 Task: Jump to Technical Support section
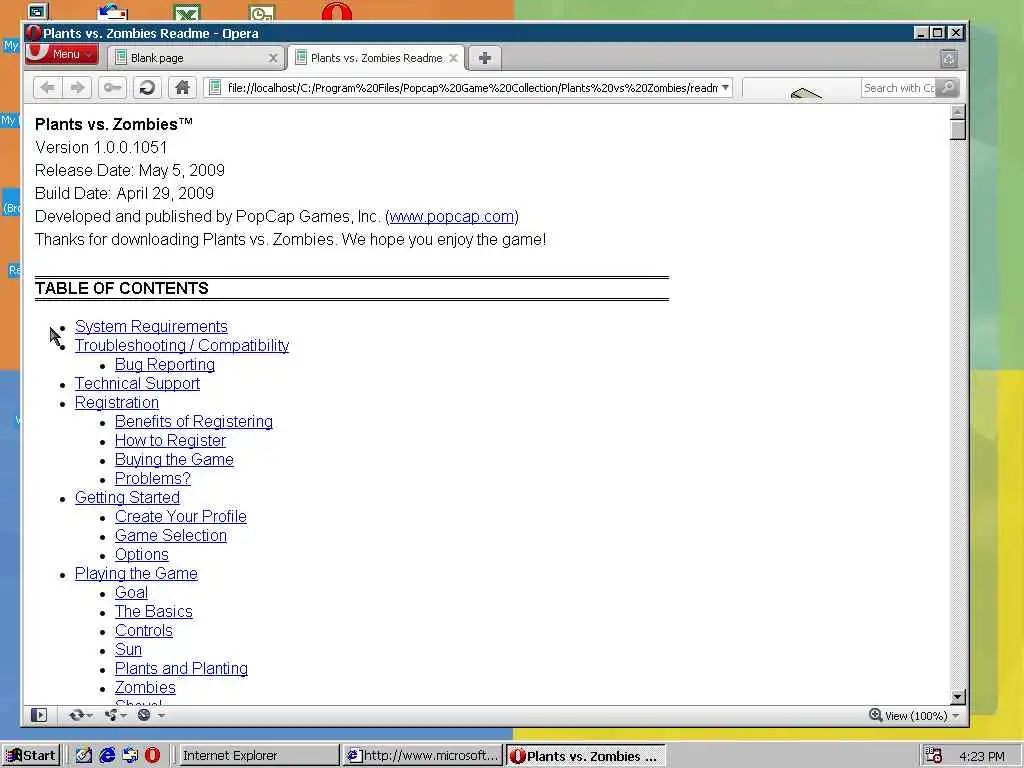click(x=137, y=383)
